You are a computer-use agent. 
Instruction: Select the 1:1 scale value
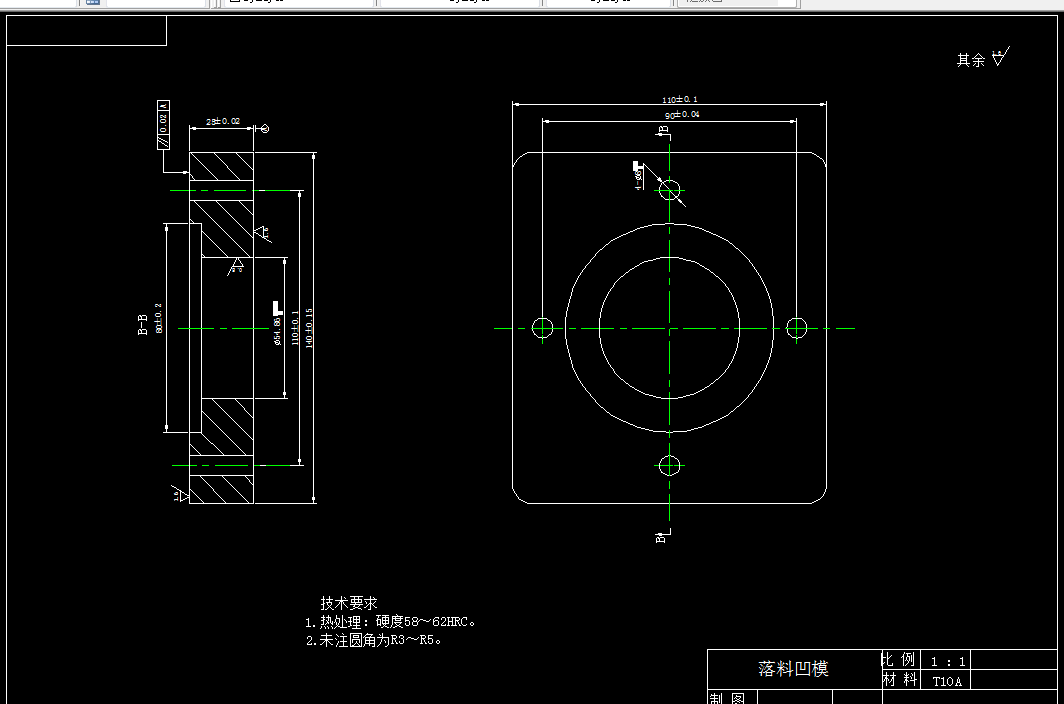(948, 661)
